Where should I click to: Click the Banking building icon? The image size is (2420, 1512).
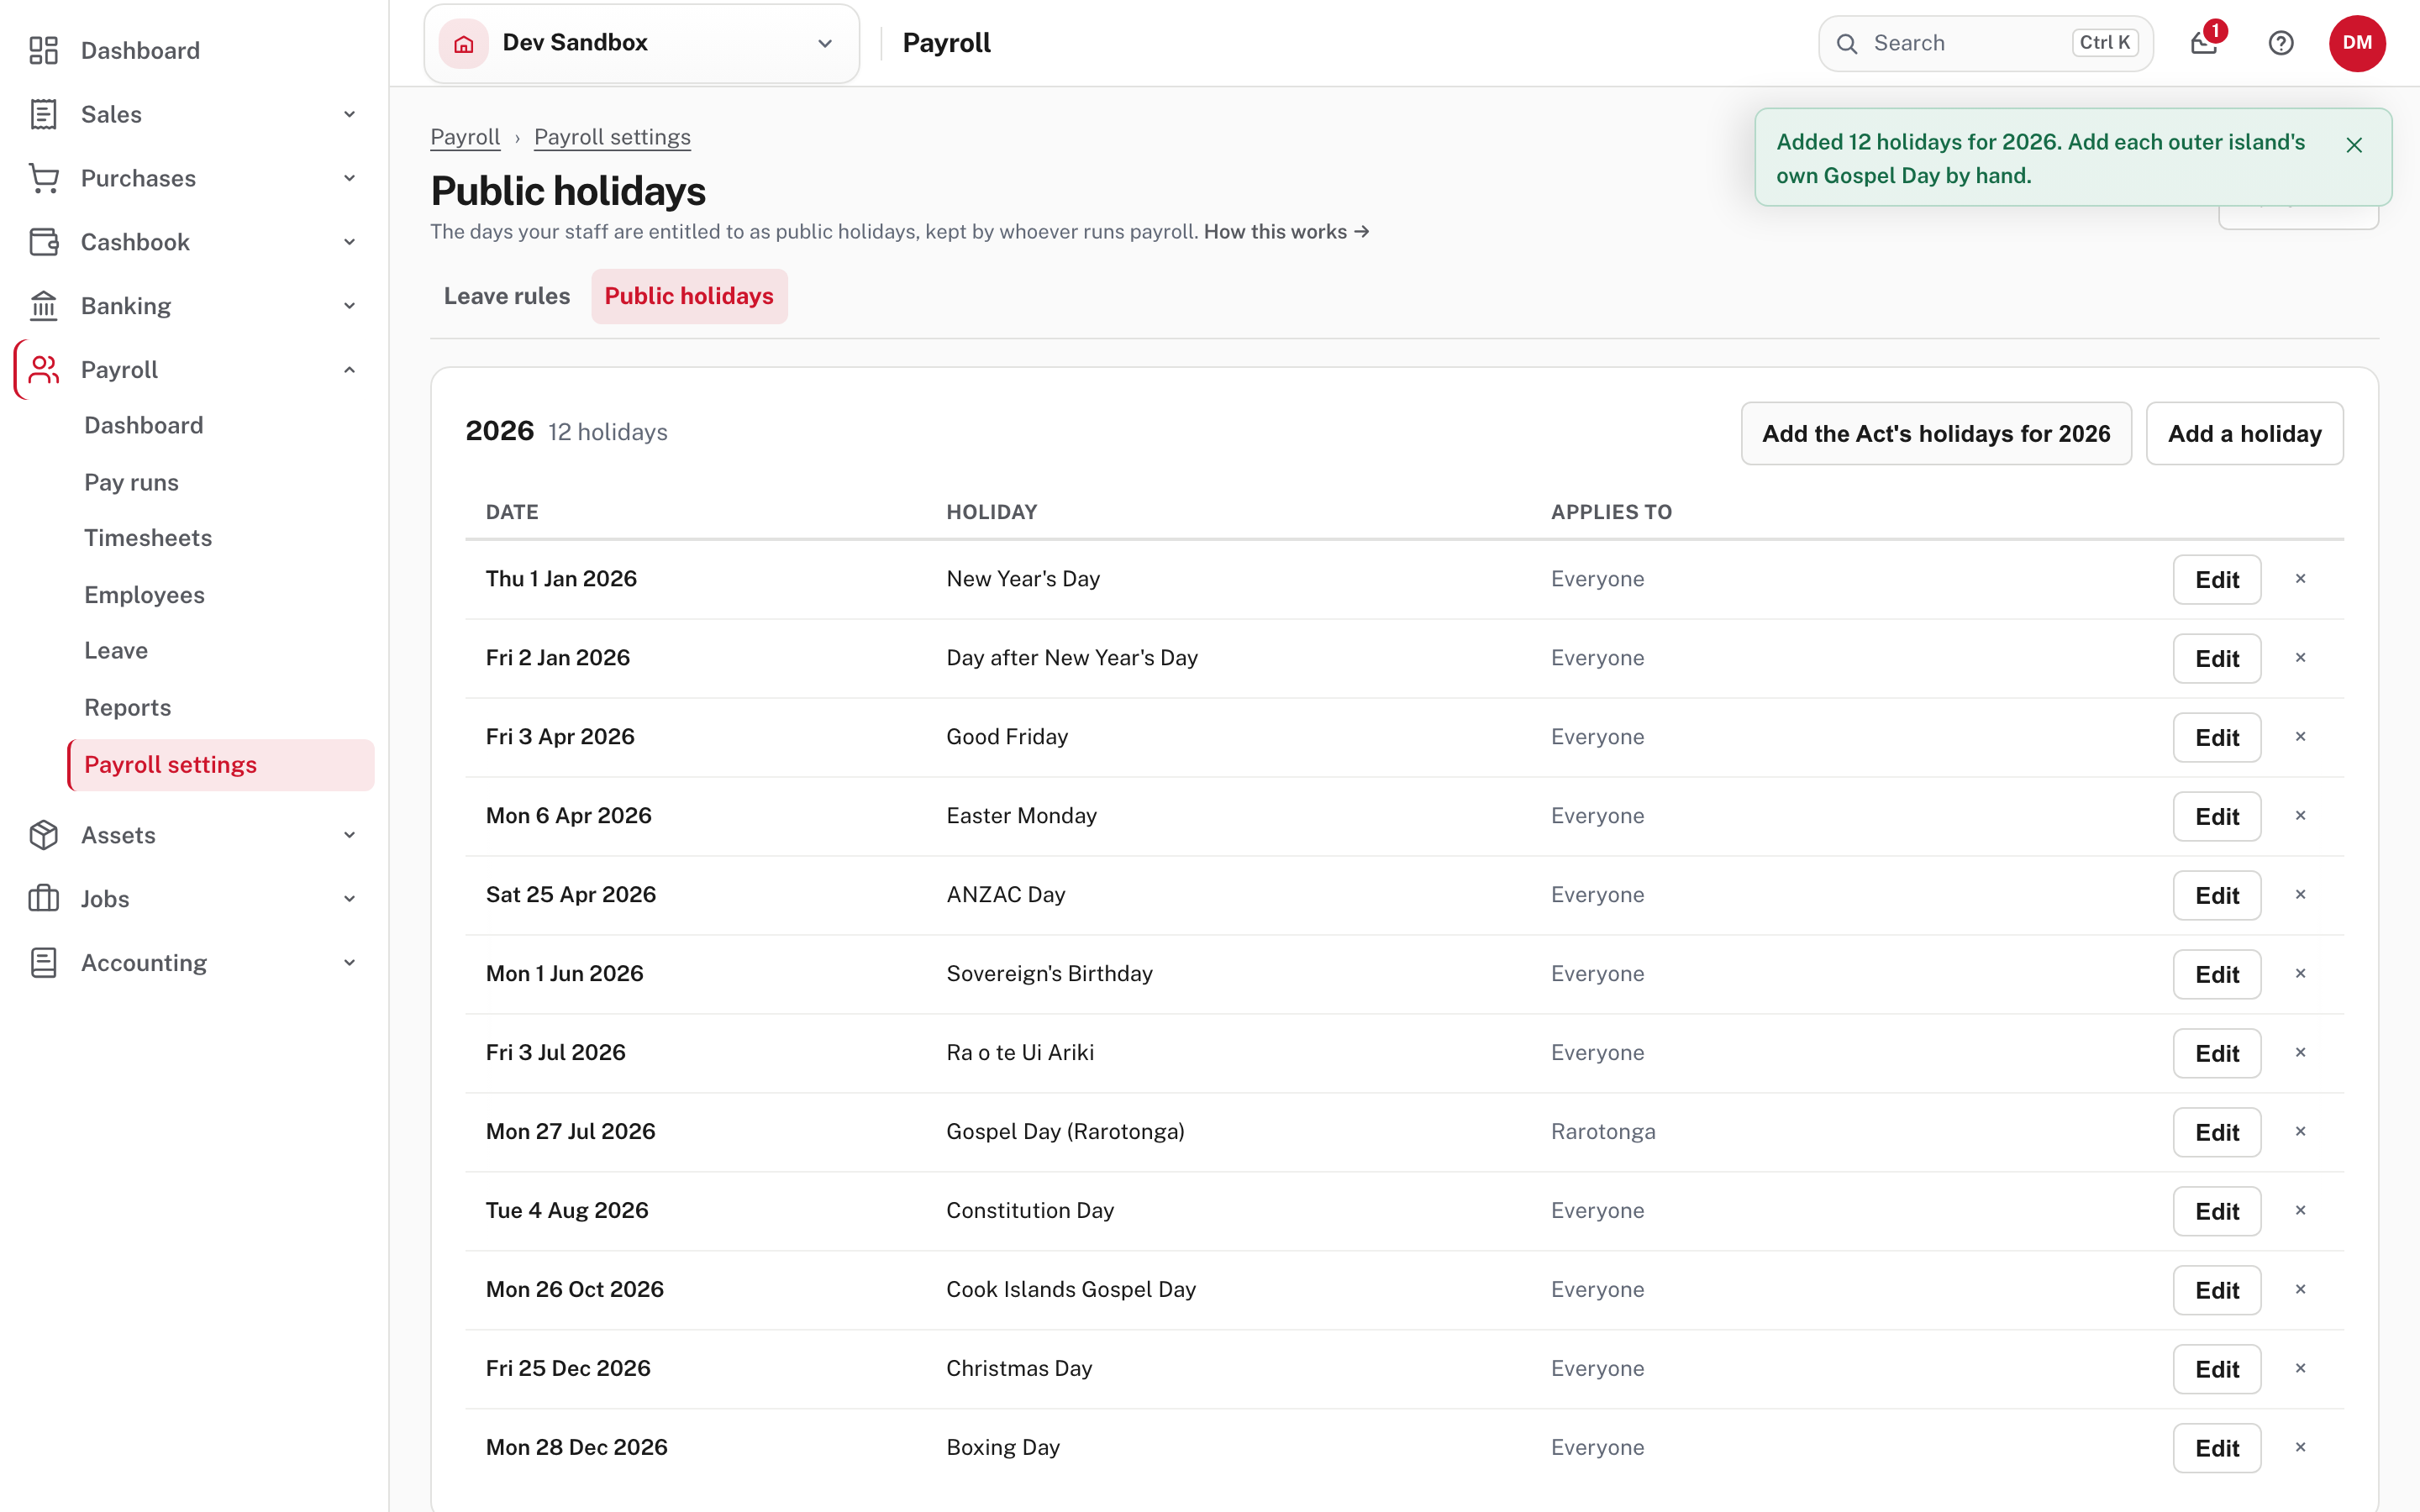click(43, 306)
